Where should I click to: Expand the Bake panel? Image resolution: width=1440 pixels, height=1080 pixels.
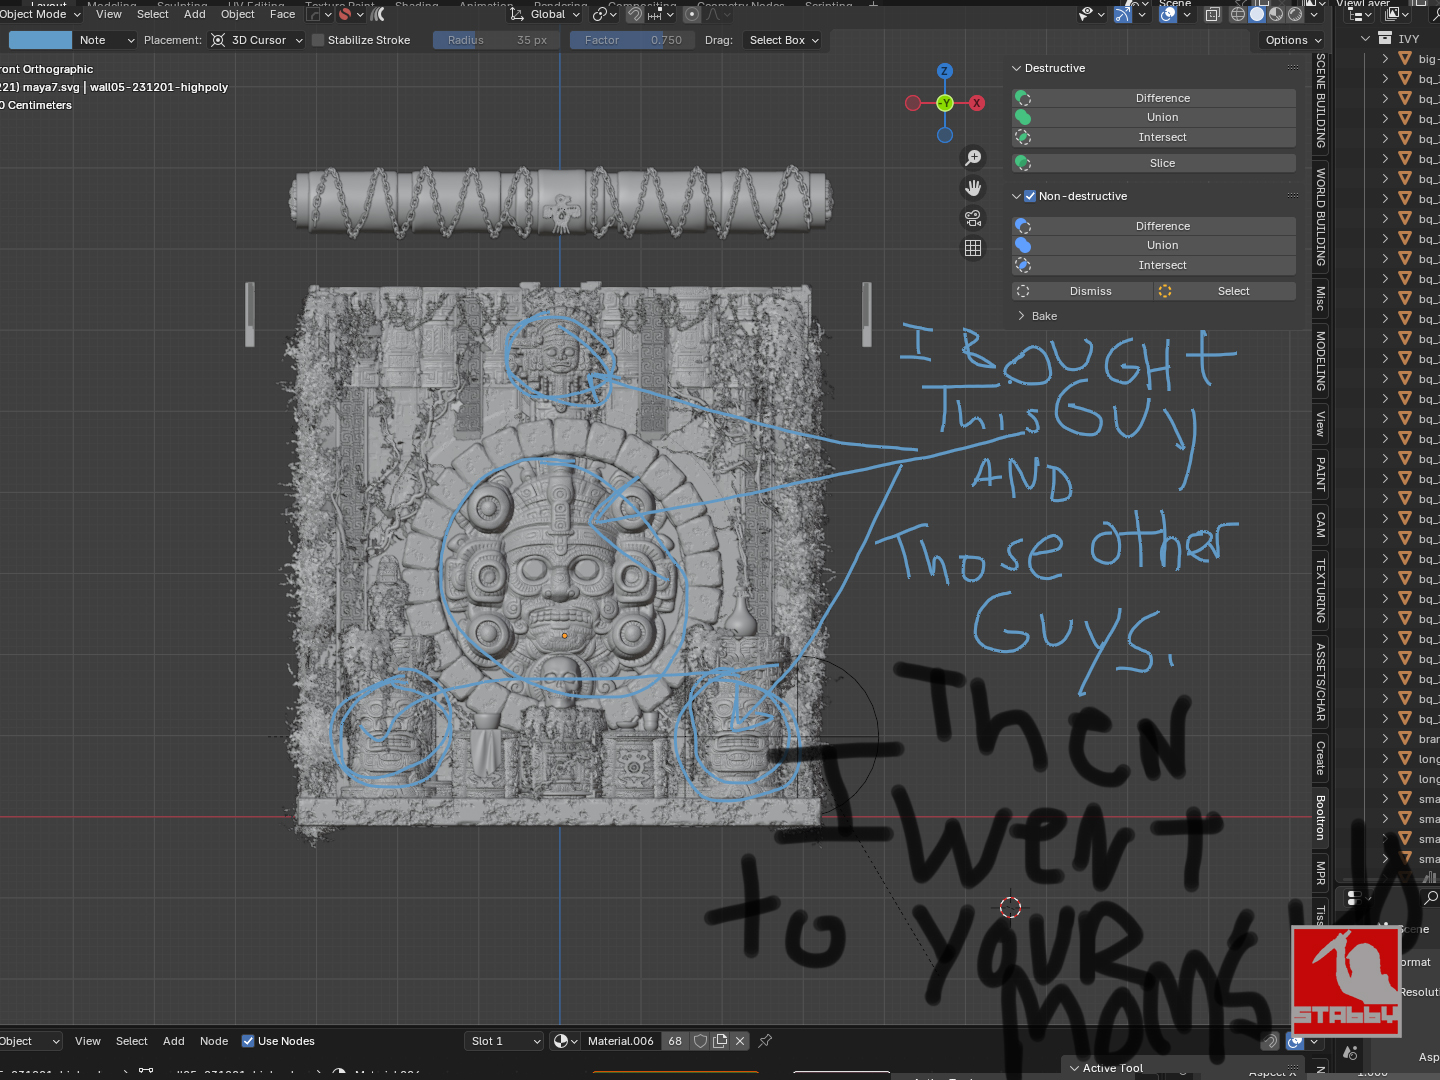coord(1021,316)
